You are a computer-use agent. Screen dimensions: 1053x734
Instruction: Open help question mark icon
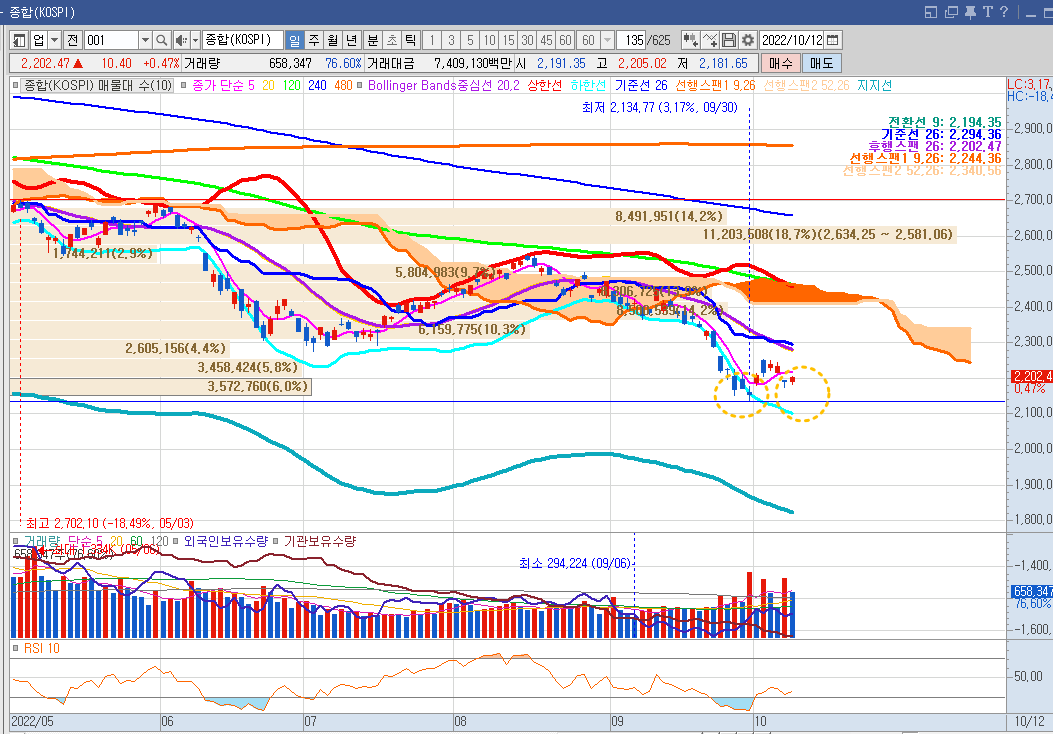1004,12
